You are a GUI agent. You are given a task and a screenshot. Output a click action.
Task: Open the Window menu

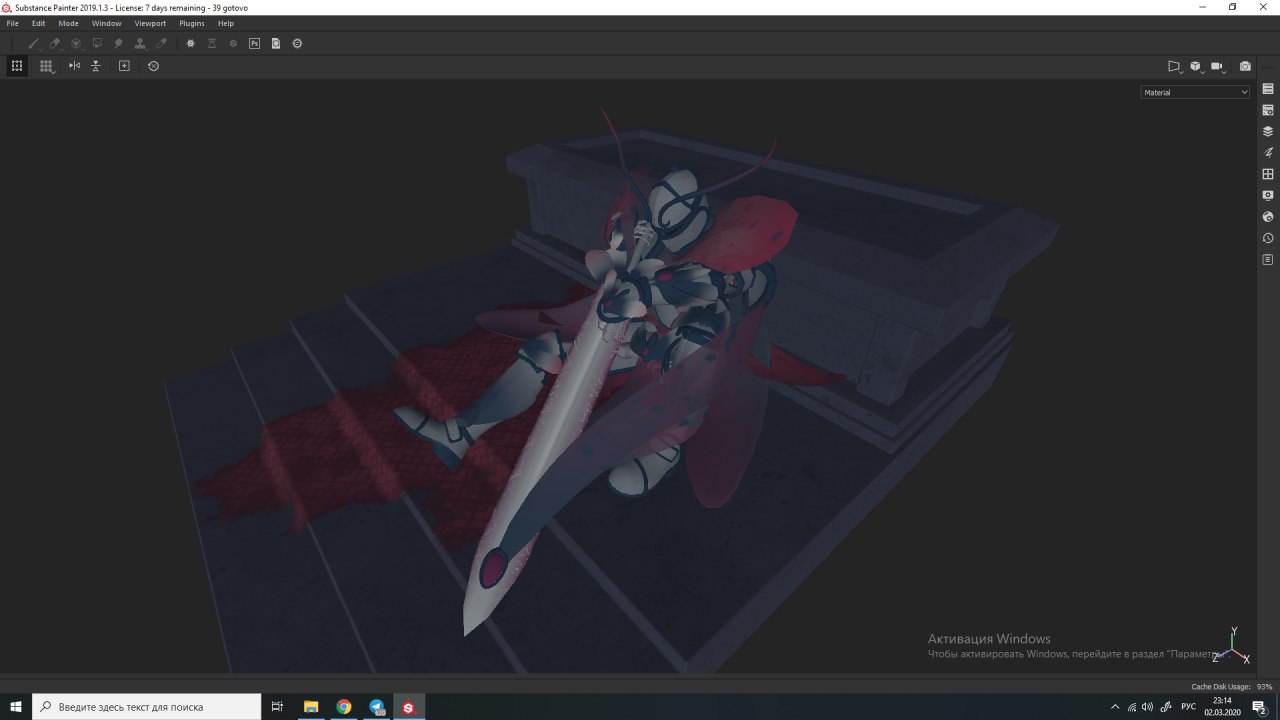pos(107,23)
